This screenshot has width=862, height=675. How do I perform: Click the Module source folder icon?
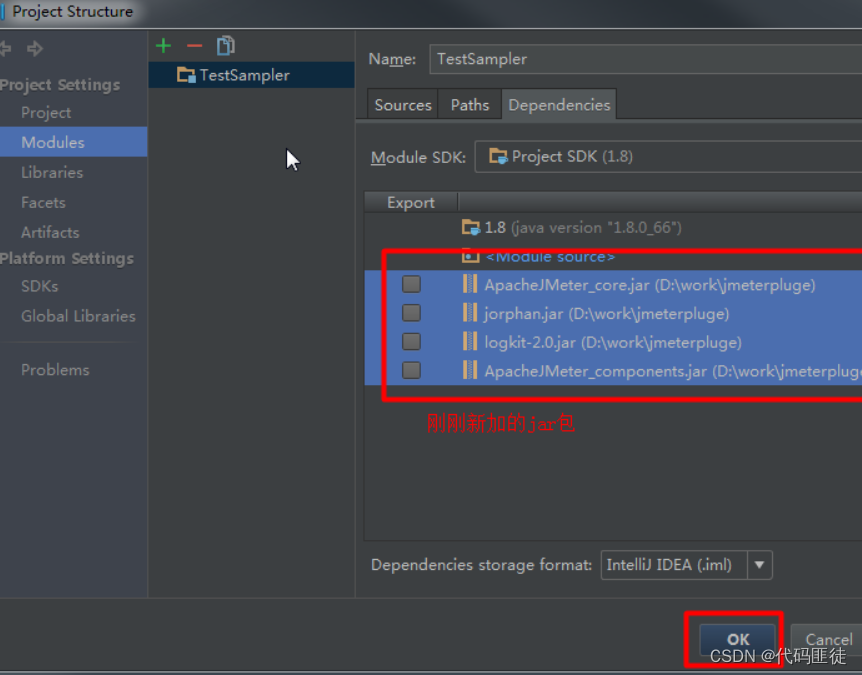(470, 256)
